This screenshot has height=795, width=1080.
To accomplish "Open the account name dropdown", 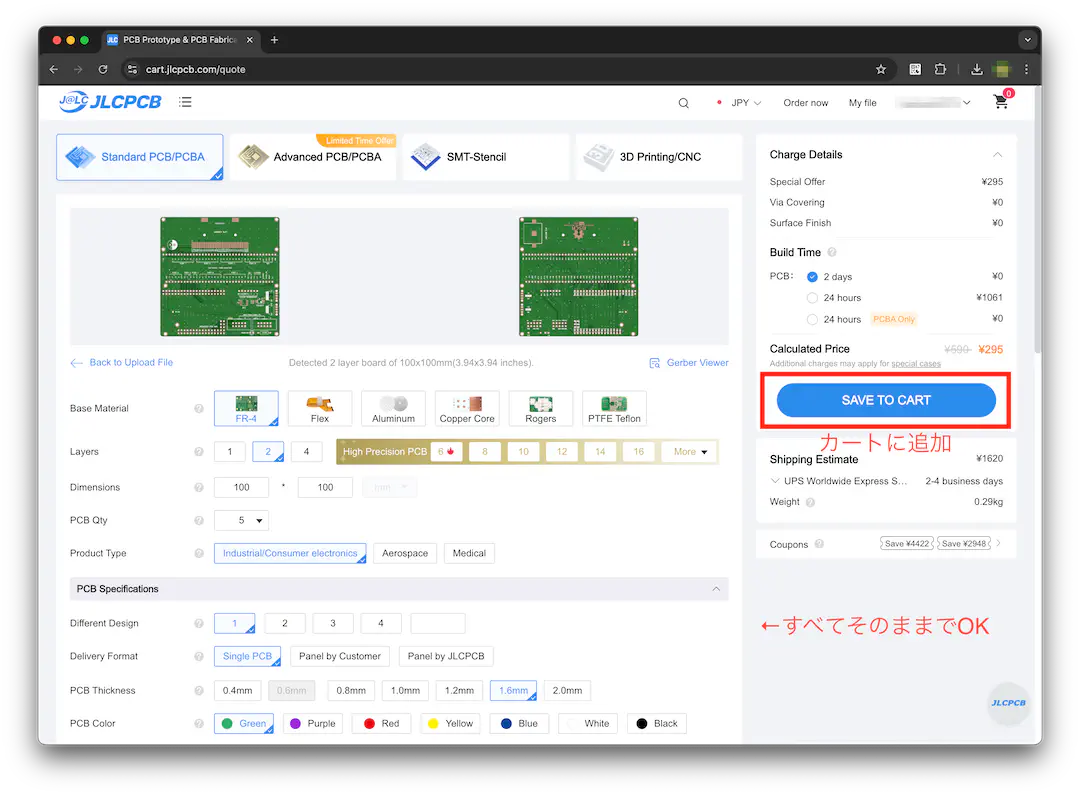I will click(933, 103).
